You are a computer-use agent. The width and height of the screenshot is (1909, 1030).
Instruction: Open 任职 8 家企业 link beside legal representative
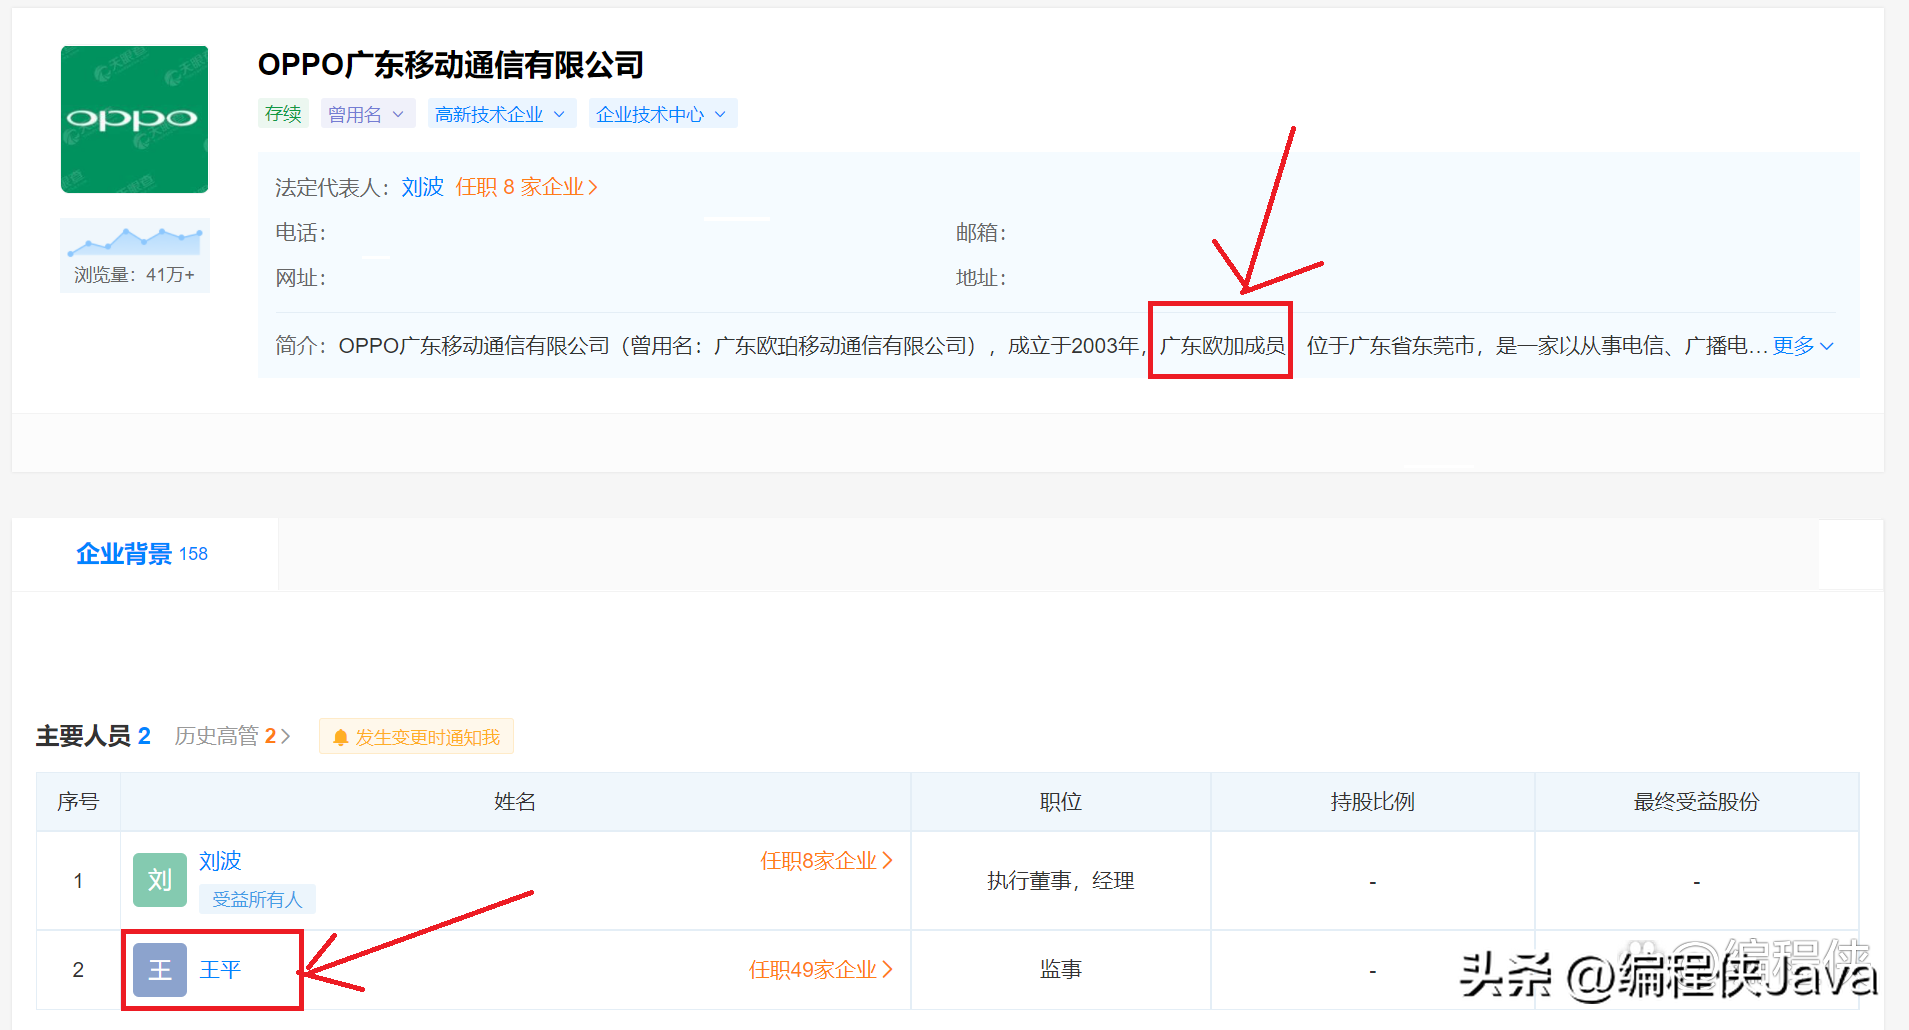tap(526, 187)
